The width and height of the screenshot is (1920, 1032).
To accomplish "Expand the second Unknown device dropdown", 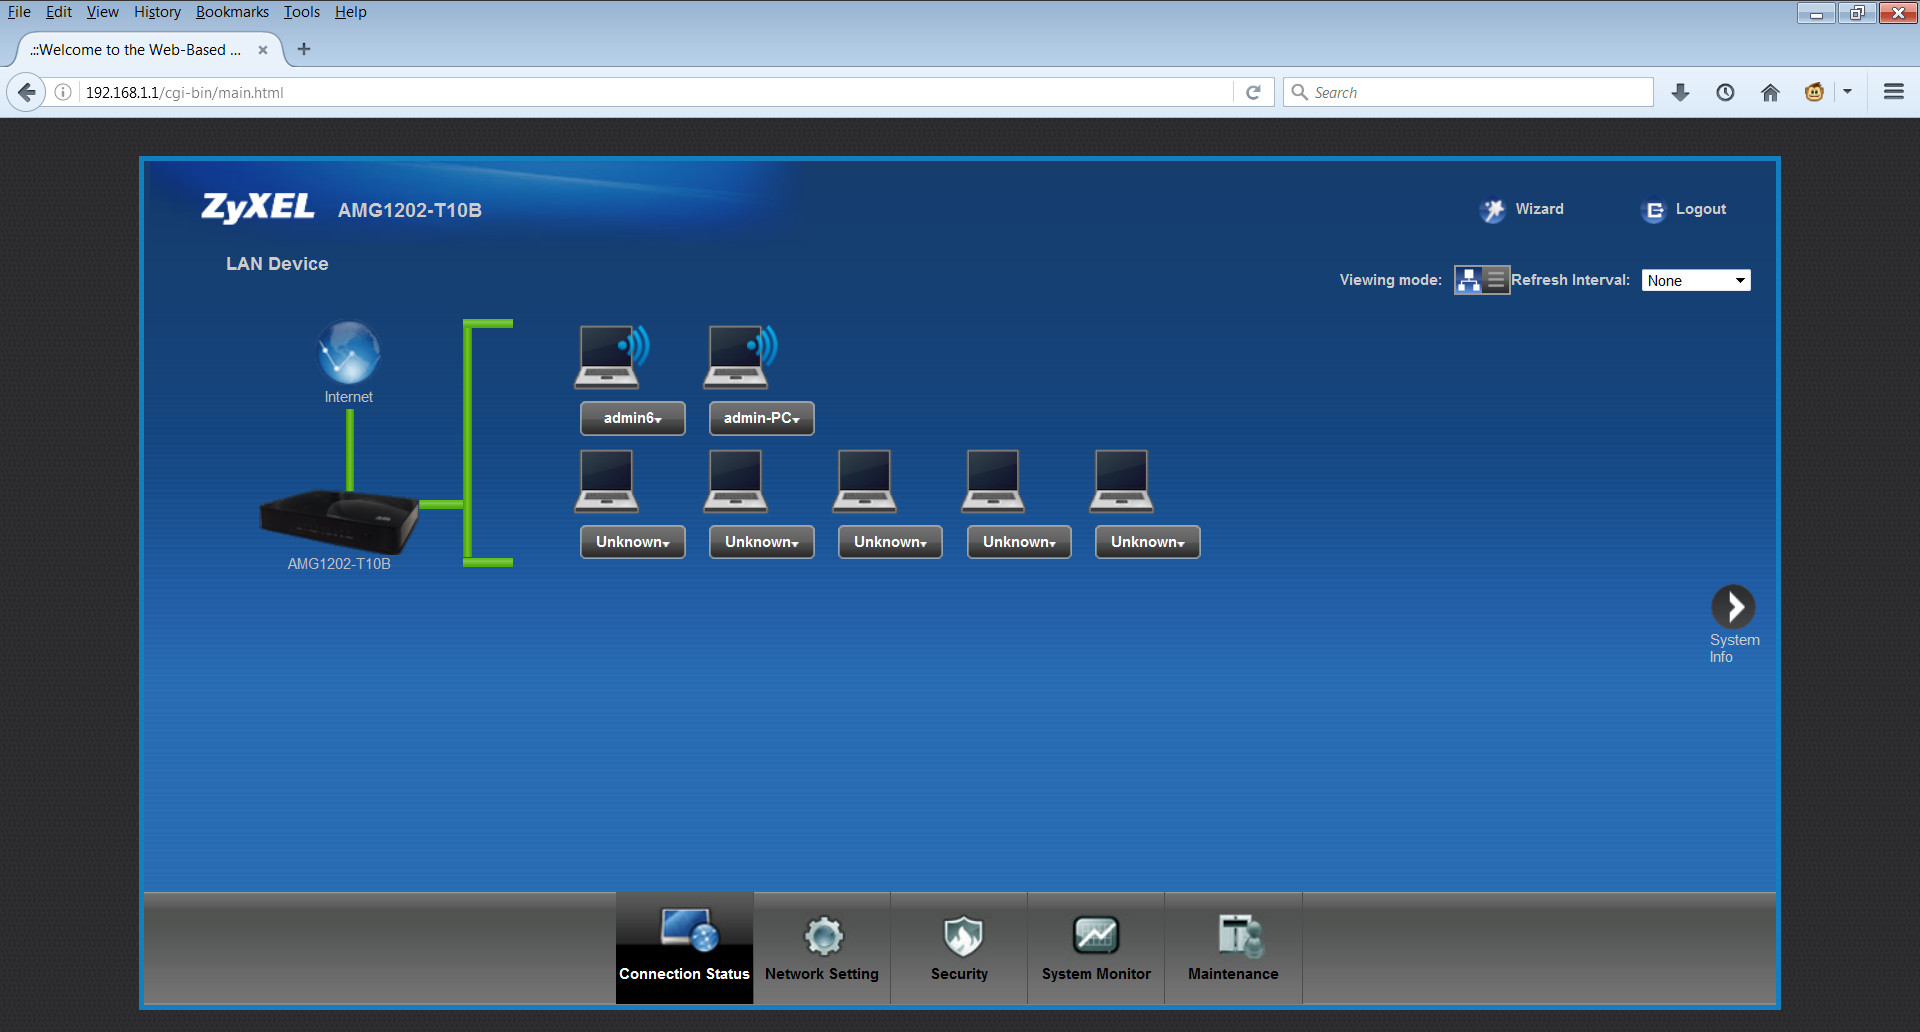I will click(762, 542).
